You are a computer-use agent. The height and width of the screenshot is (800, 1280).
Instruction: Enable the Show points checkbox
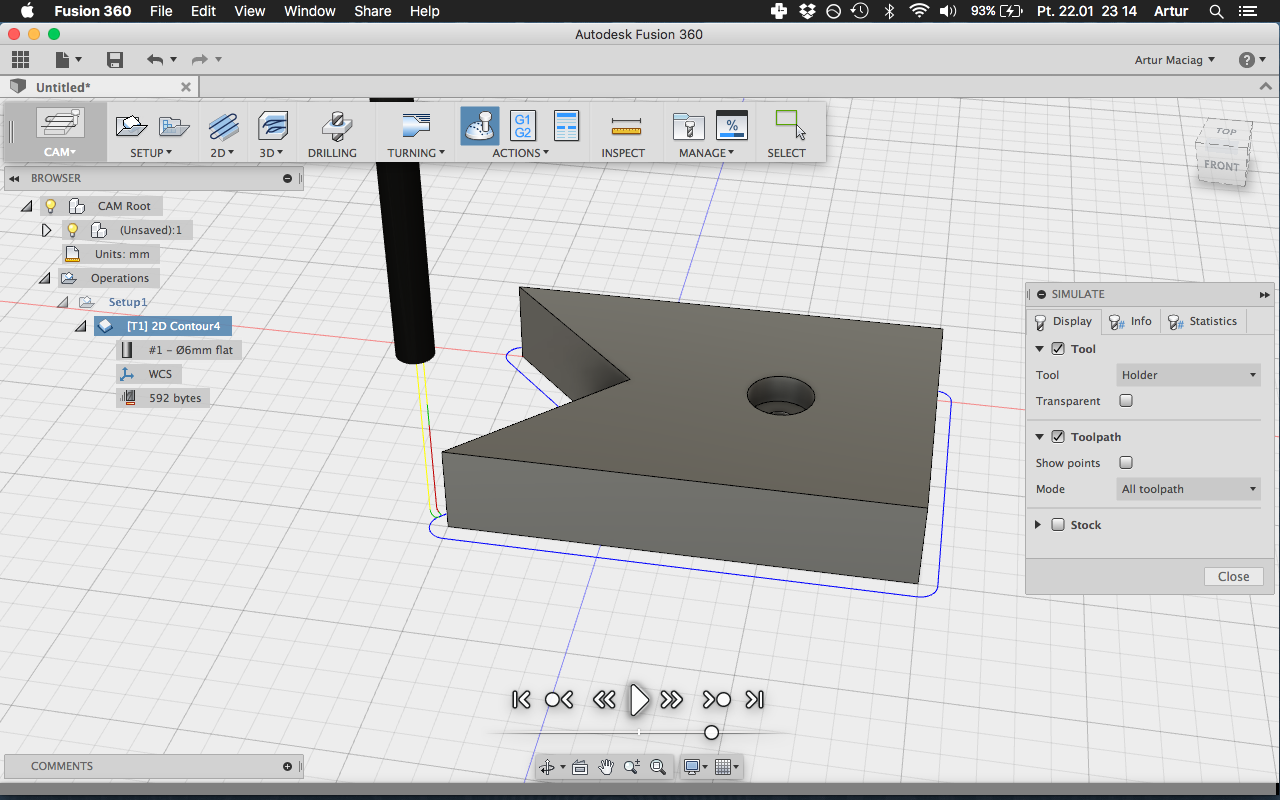coord(1126,463)
